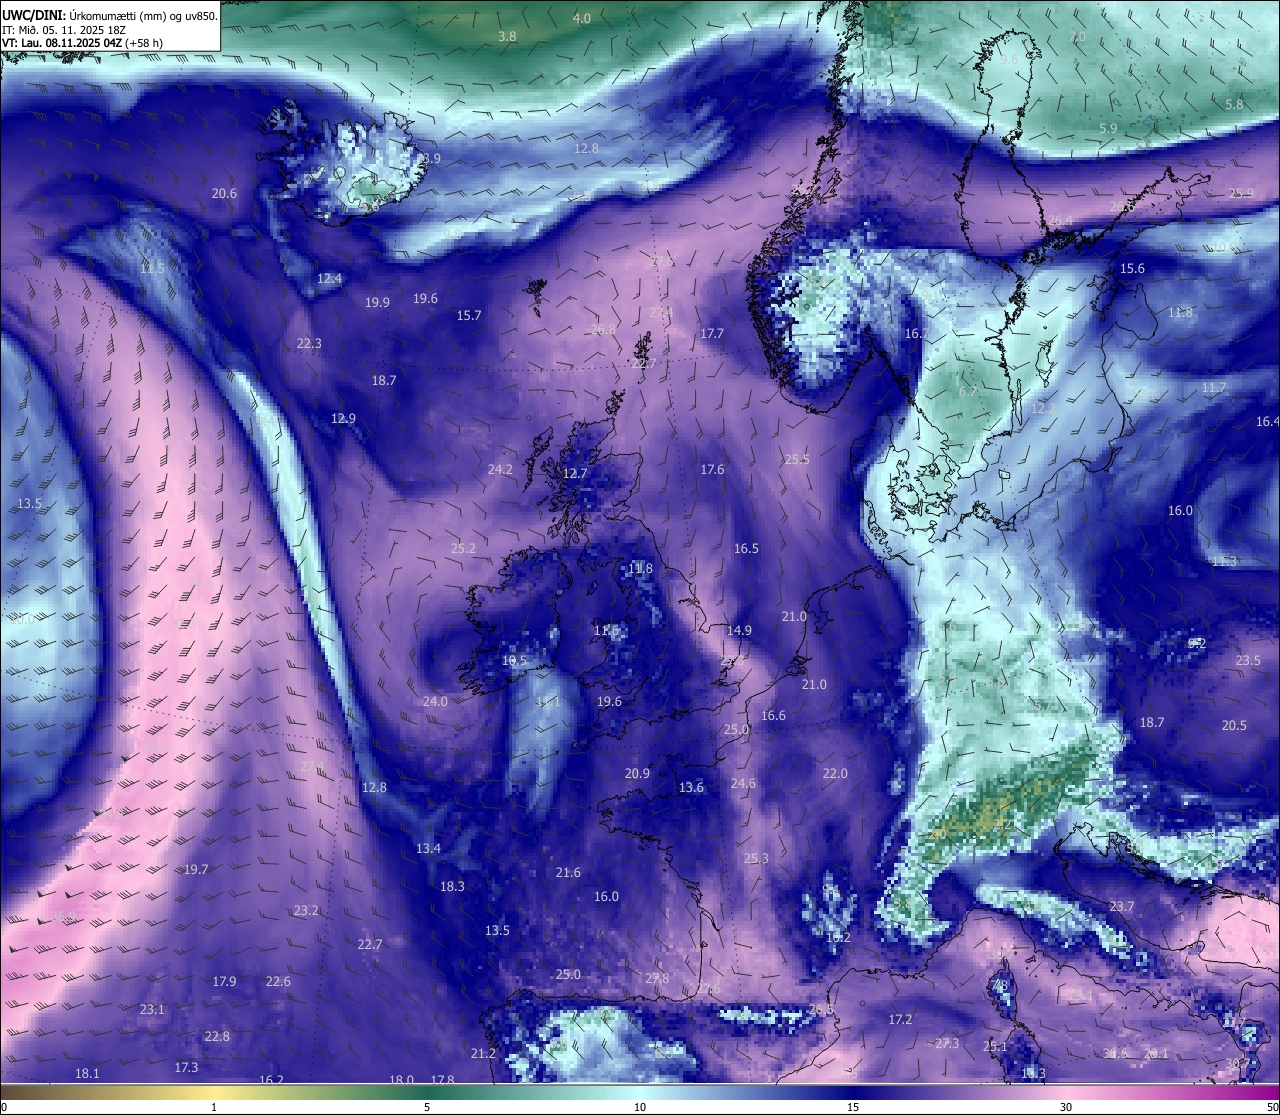Click the map value 15.7
Viewport: 1280px width, 1115px height.
[x=469, y=316]
